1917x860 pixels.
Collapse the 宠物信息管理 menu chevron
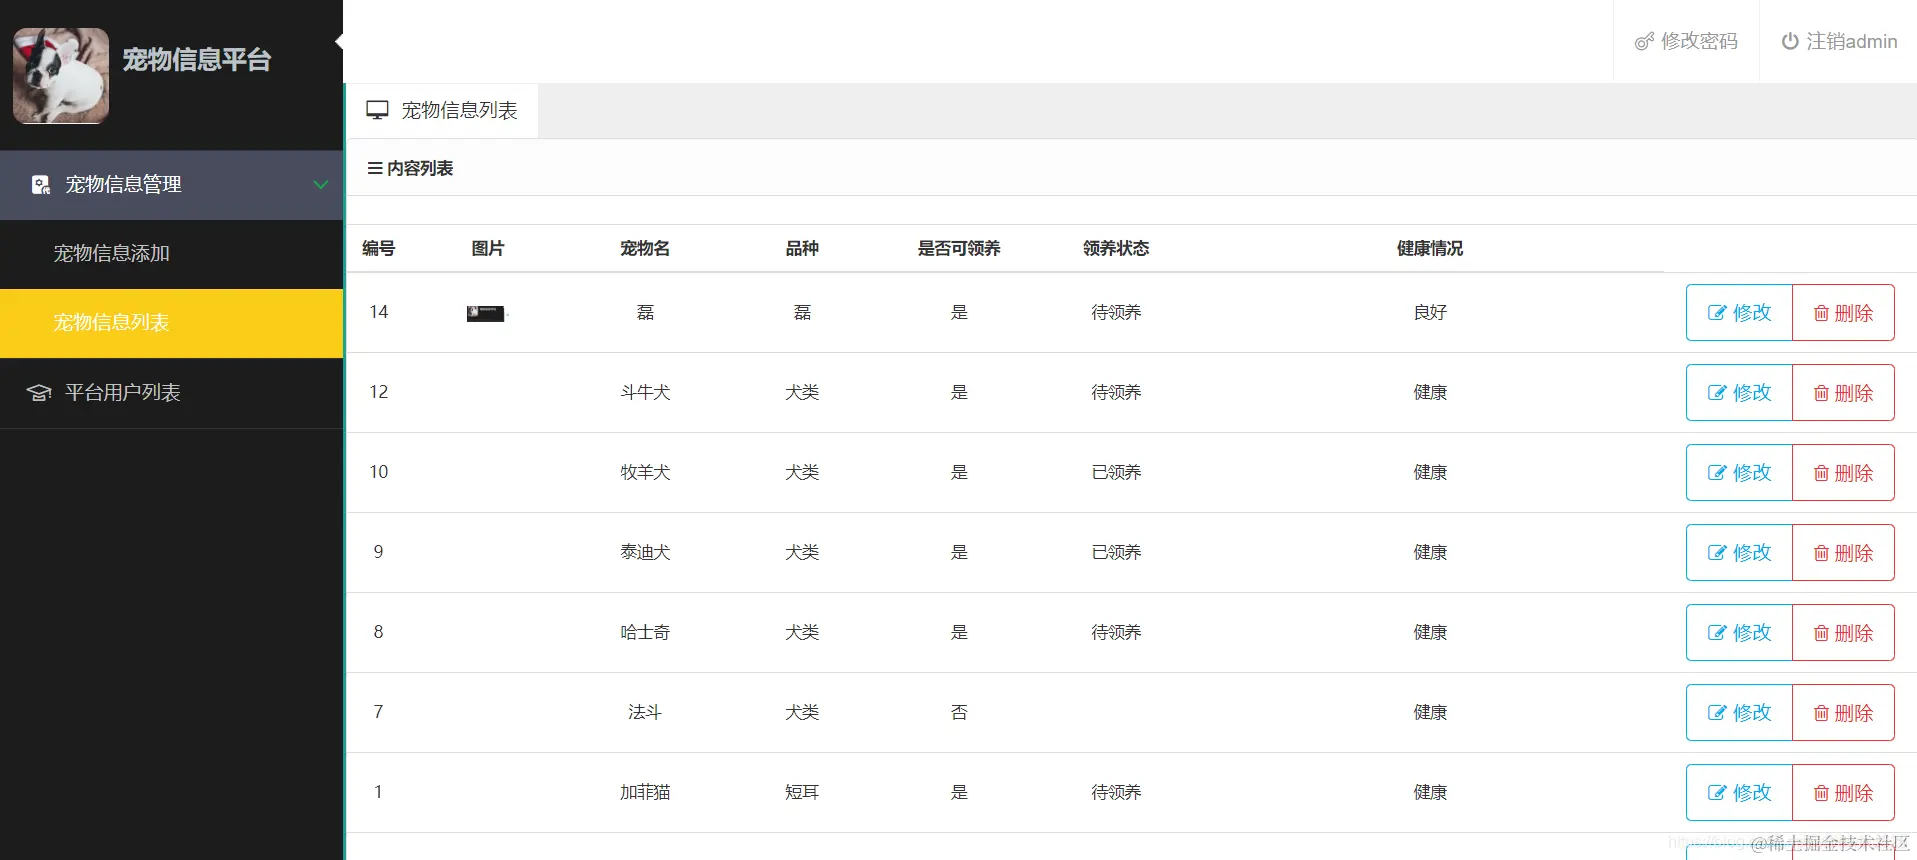pos(321,185)
